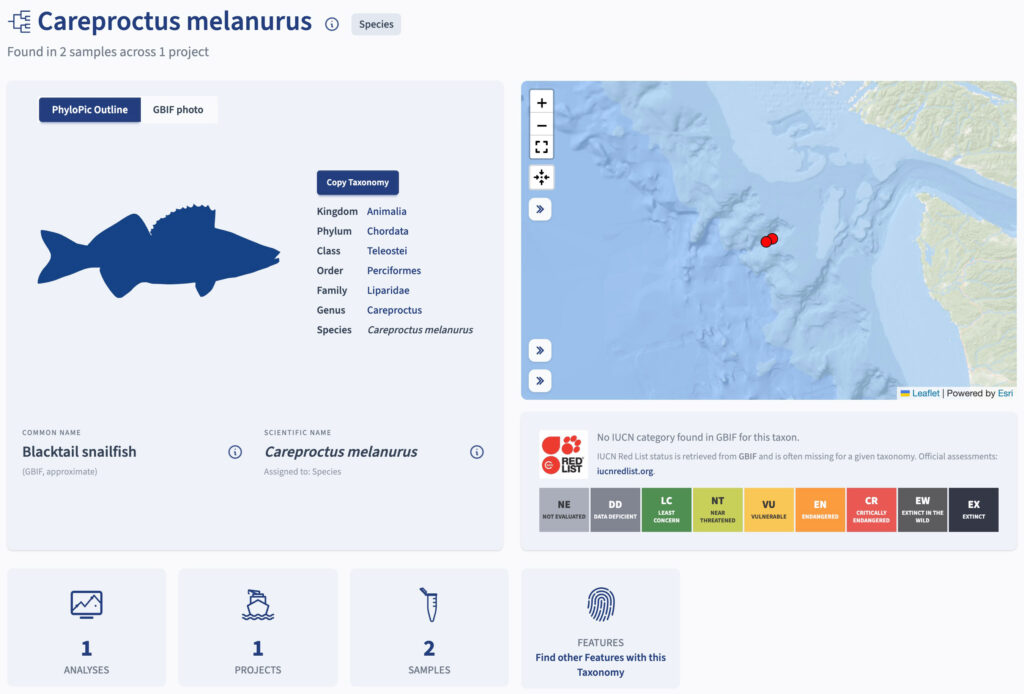Screen dimensions: 1024x694
Task: Expand the bottom map chevron panel
Action: (x=540, y=381)
